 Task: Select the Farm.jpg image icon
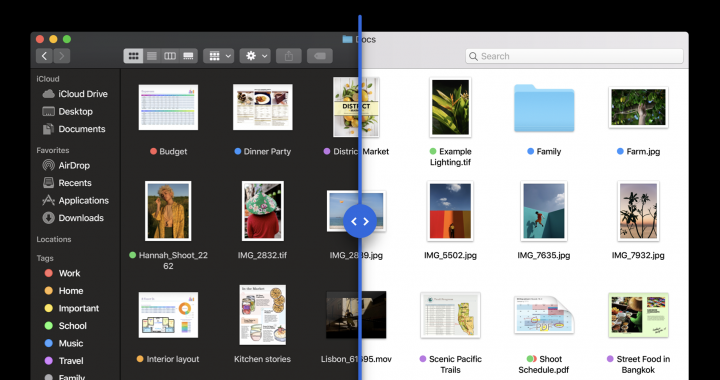pos(638,107)
